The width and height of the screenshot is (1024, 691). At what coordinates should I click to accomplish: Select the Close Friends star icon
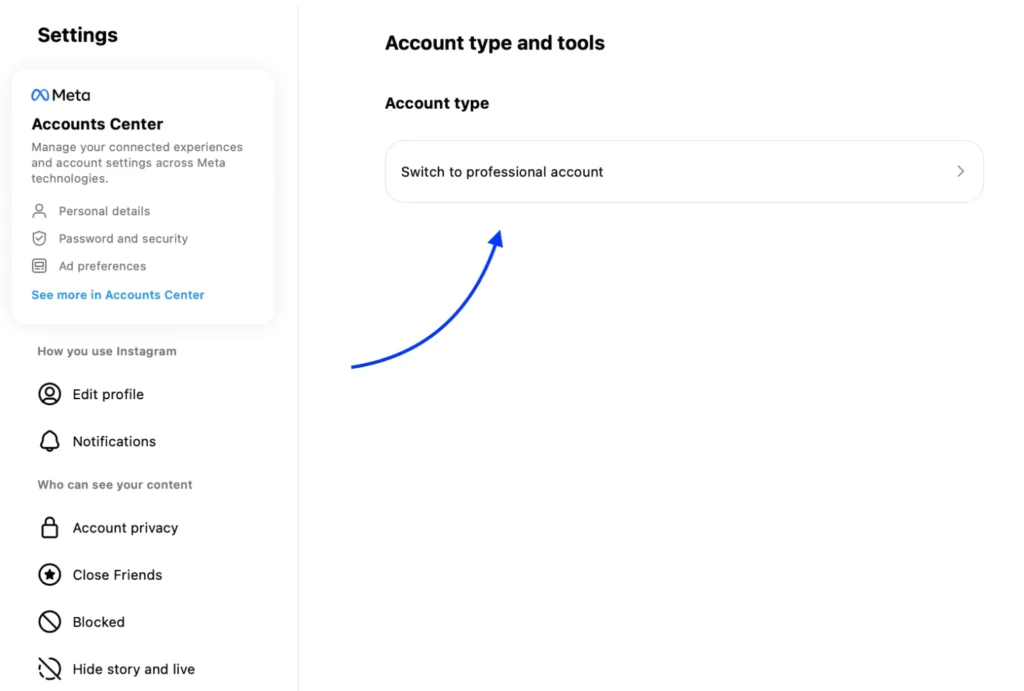[x=49, y=574]
